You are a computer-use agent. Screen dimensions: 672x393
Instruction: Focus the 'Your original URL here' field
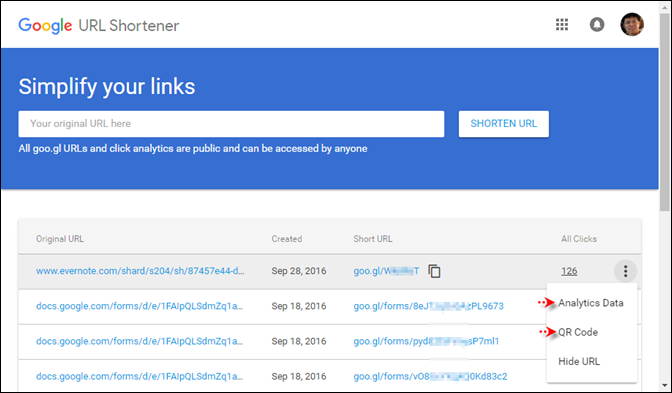(x=231, y=124)
